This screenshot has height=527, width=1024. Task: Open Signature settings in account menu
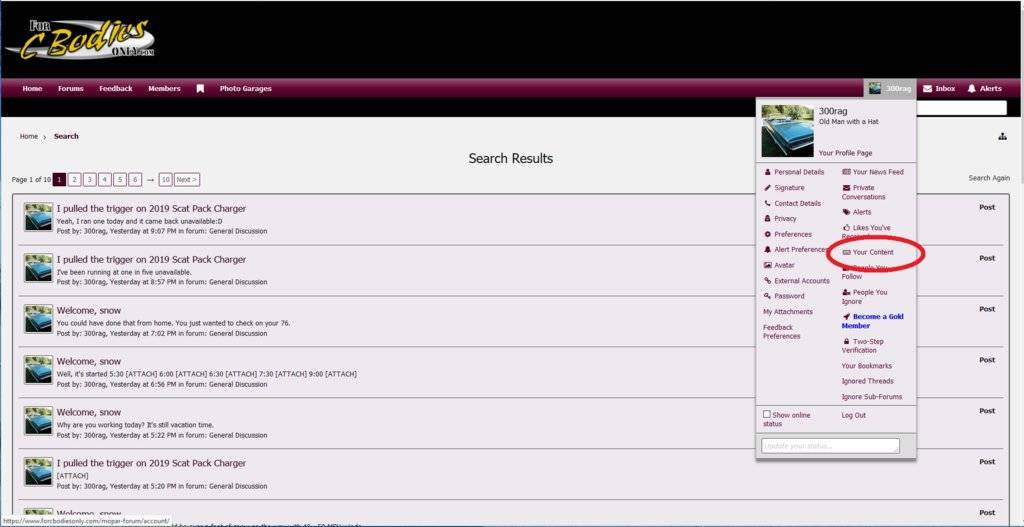(x=788, y=188)
